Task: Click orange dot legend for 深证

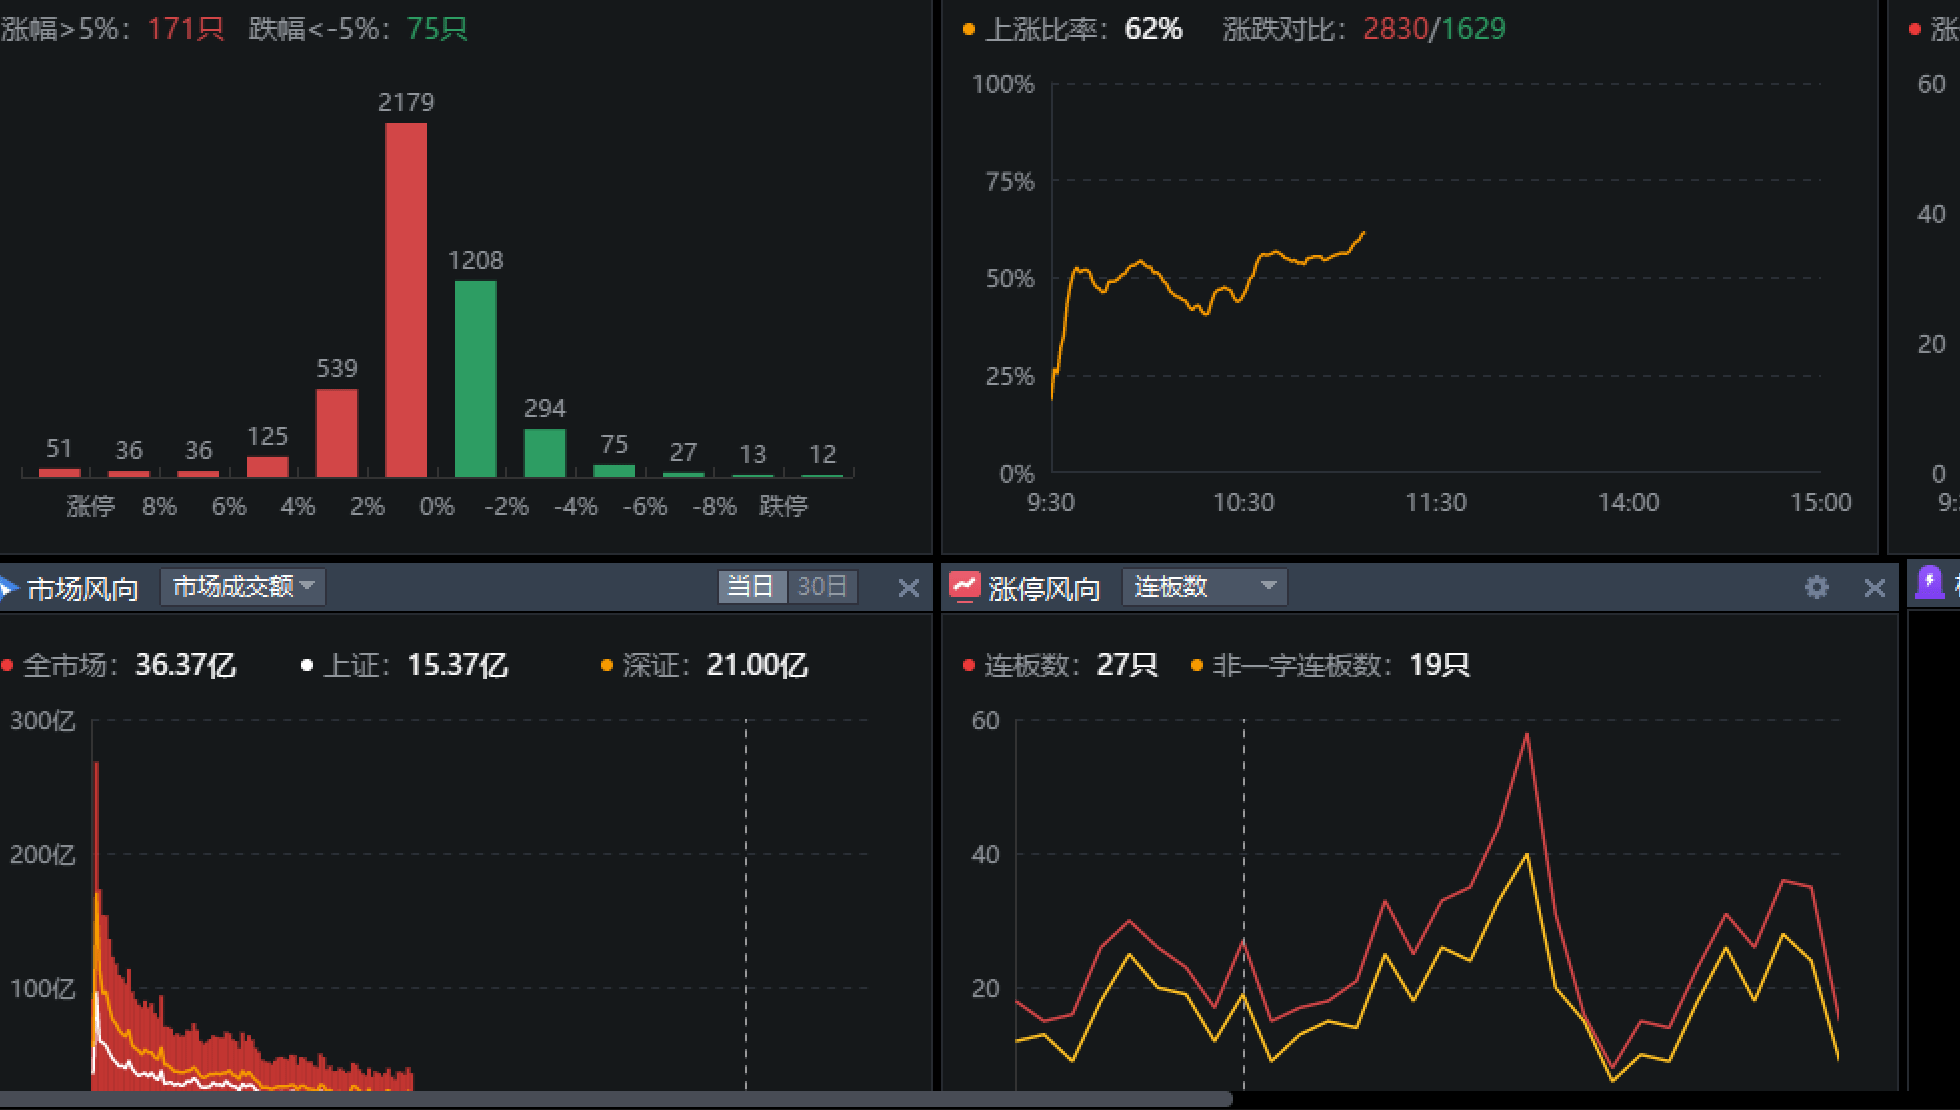Action: tap(606, 666)
